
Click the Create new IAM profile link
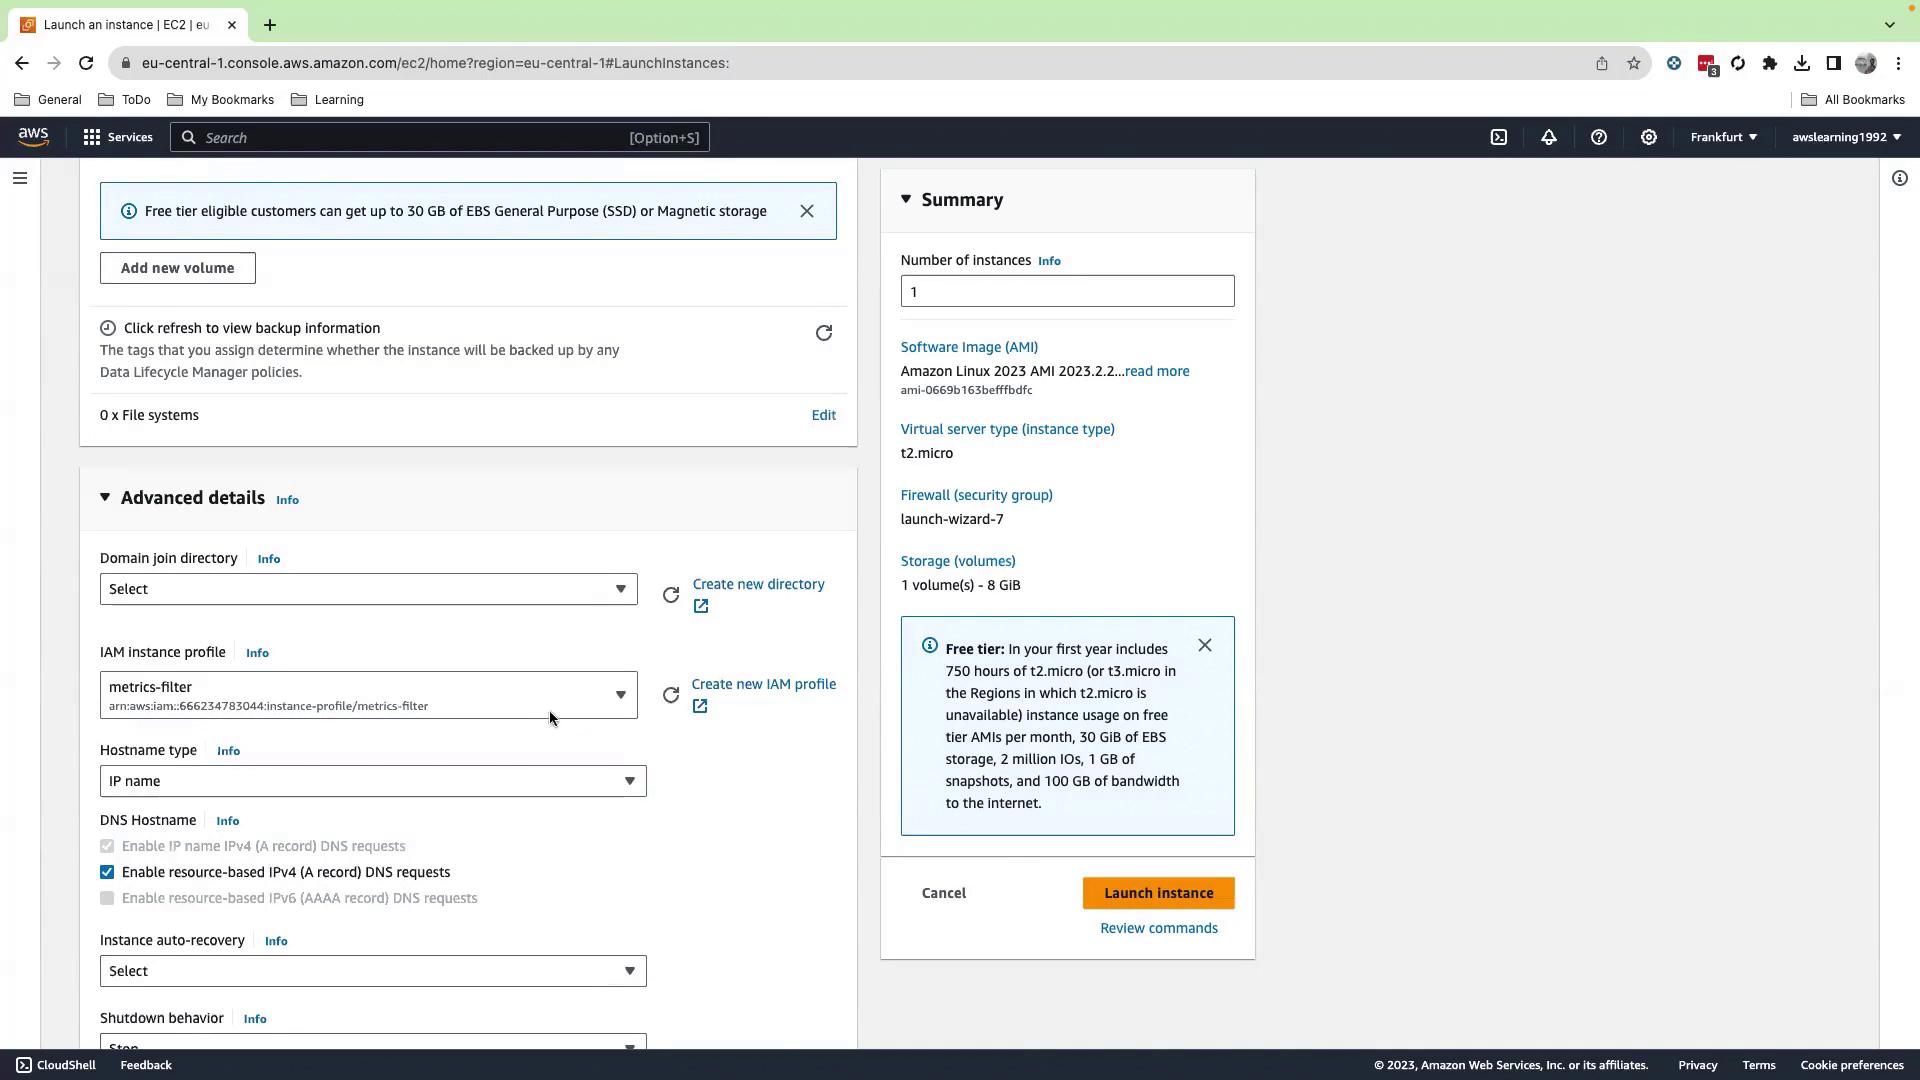[x=763, y=684]
